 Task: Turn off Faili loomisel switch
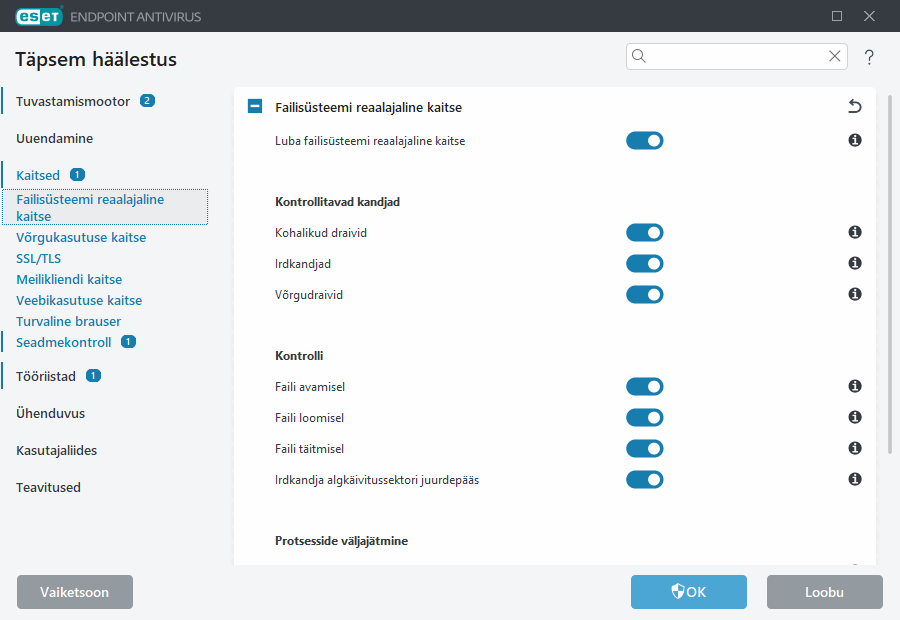point(645,418)
